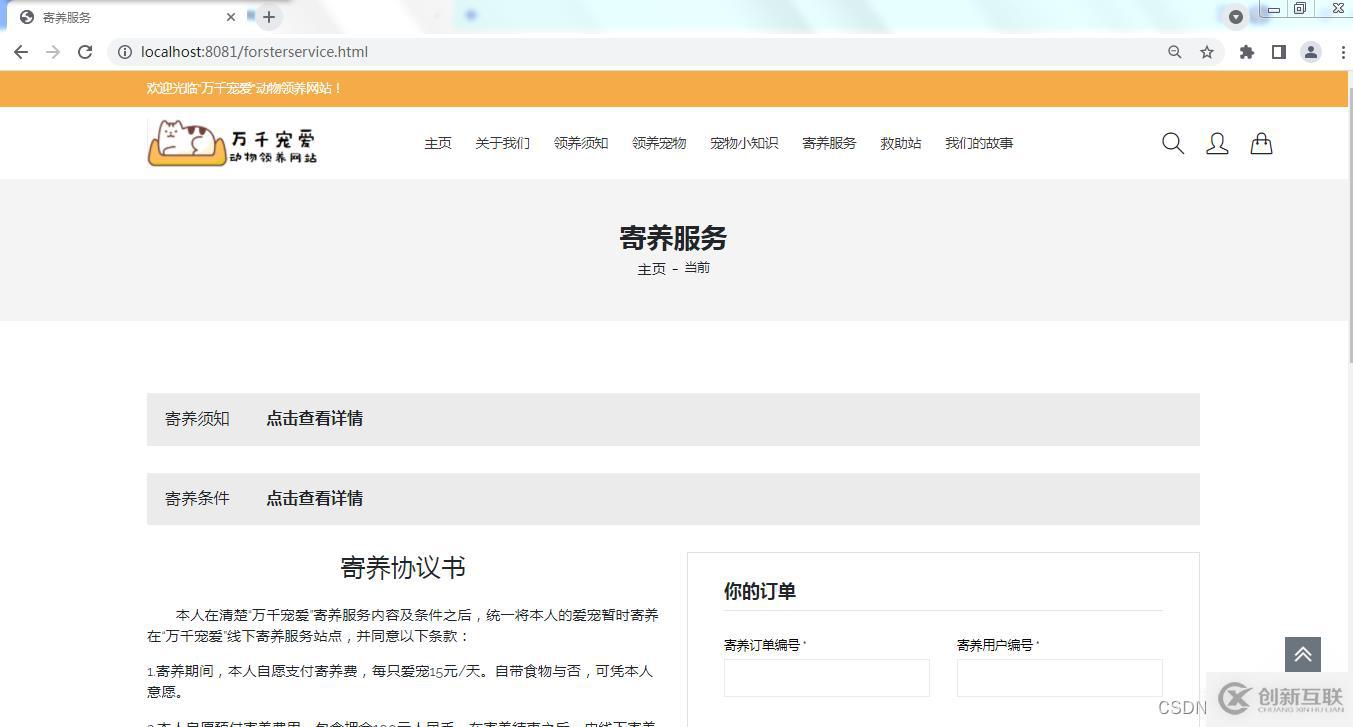Select 宠物小知识 in the navigation bar
Image resolution: width=1353 pixels, height=727 pixels.
coord(744,144)
